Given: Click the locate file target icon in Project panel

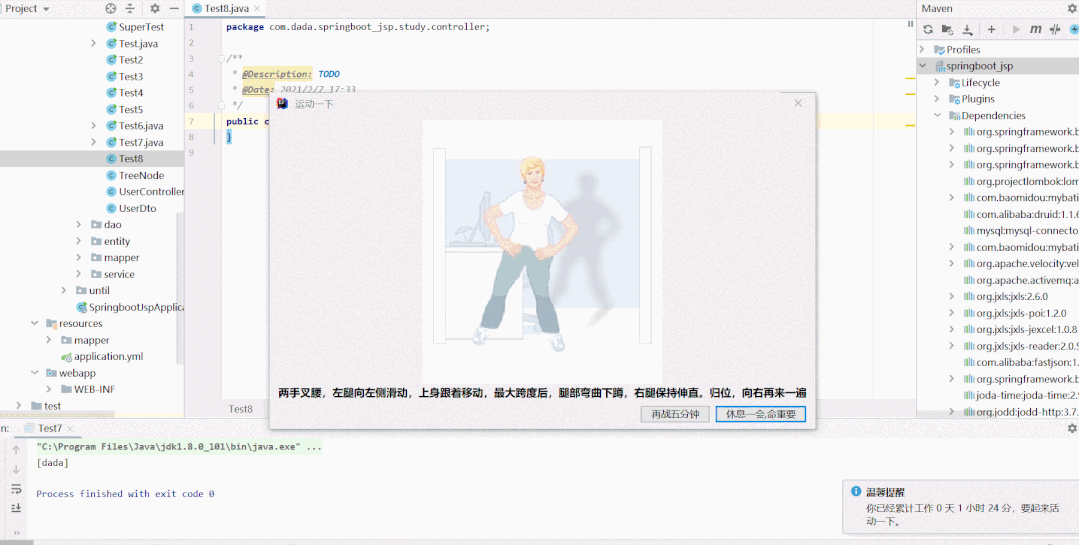Looking at the screenshot, I should (111, 8).
